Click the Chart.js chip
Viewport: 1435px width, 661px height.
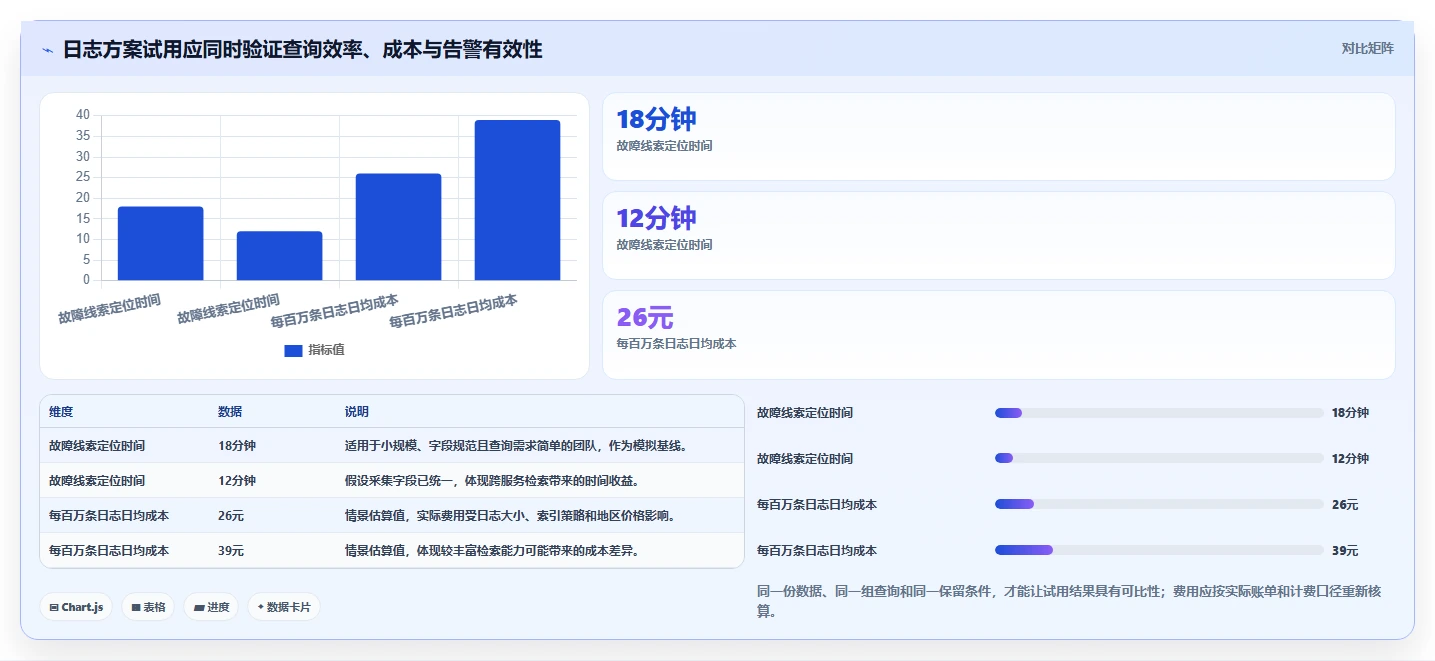coord(76,607)
